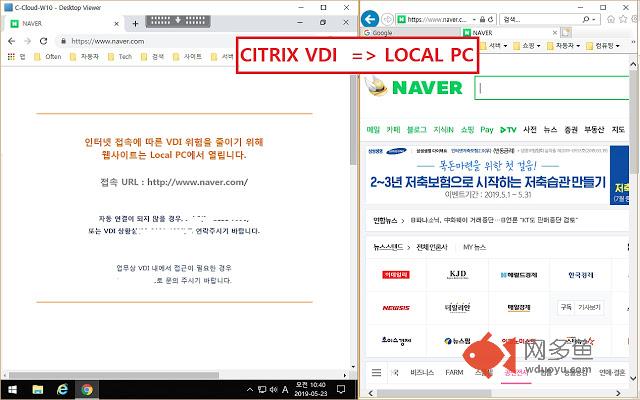The height and width of the screenshot is (400, 640).
Task: Expand the 쇼핑 favorites folder in IE
Action: tap(527, 46)
